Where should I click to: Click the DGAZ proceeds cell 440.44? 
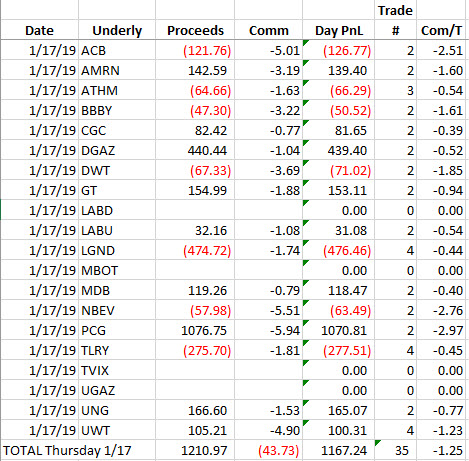195,150
